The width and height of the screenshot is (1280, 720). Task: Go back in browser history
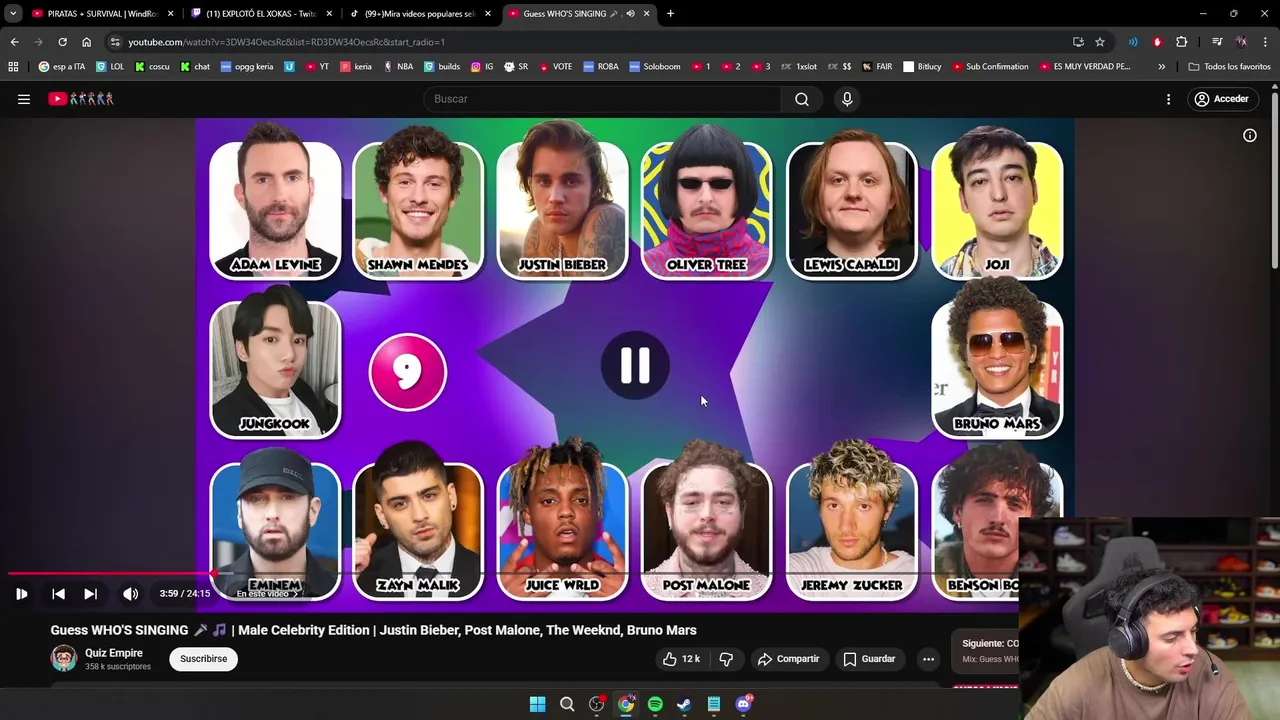click(14, 42)
